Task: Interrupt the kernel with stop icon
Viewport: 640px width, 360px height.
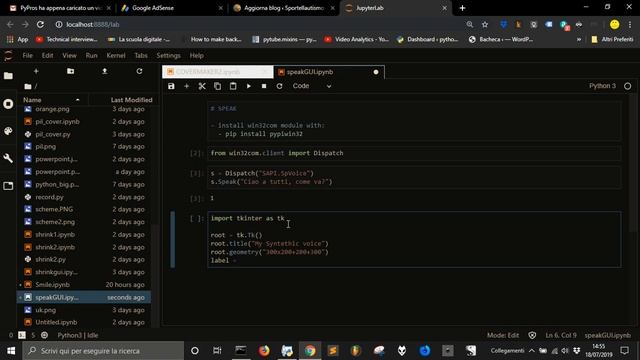Action: (264, 86)
